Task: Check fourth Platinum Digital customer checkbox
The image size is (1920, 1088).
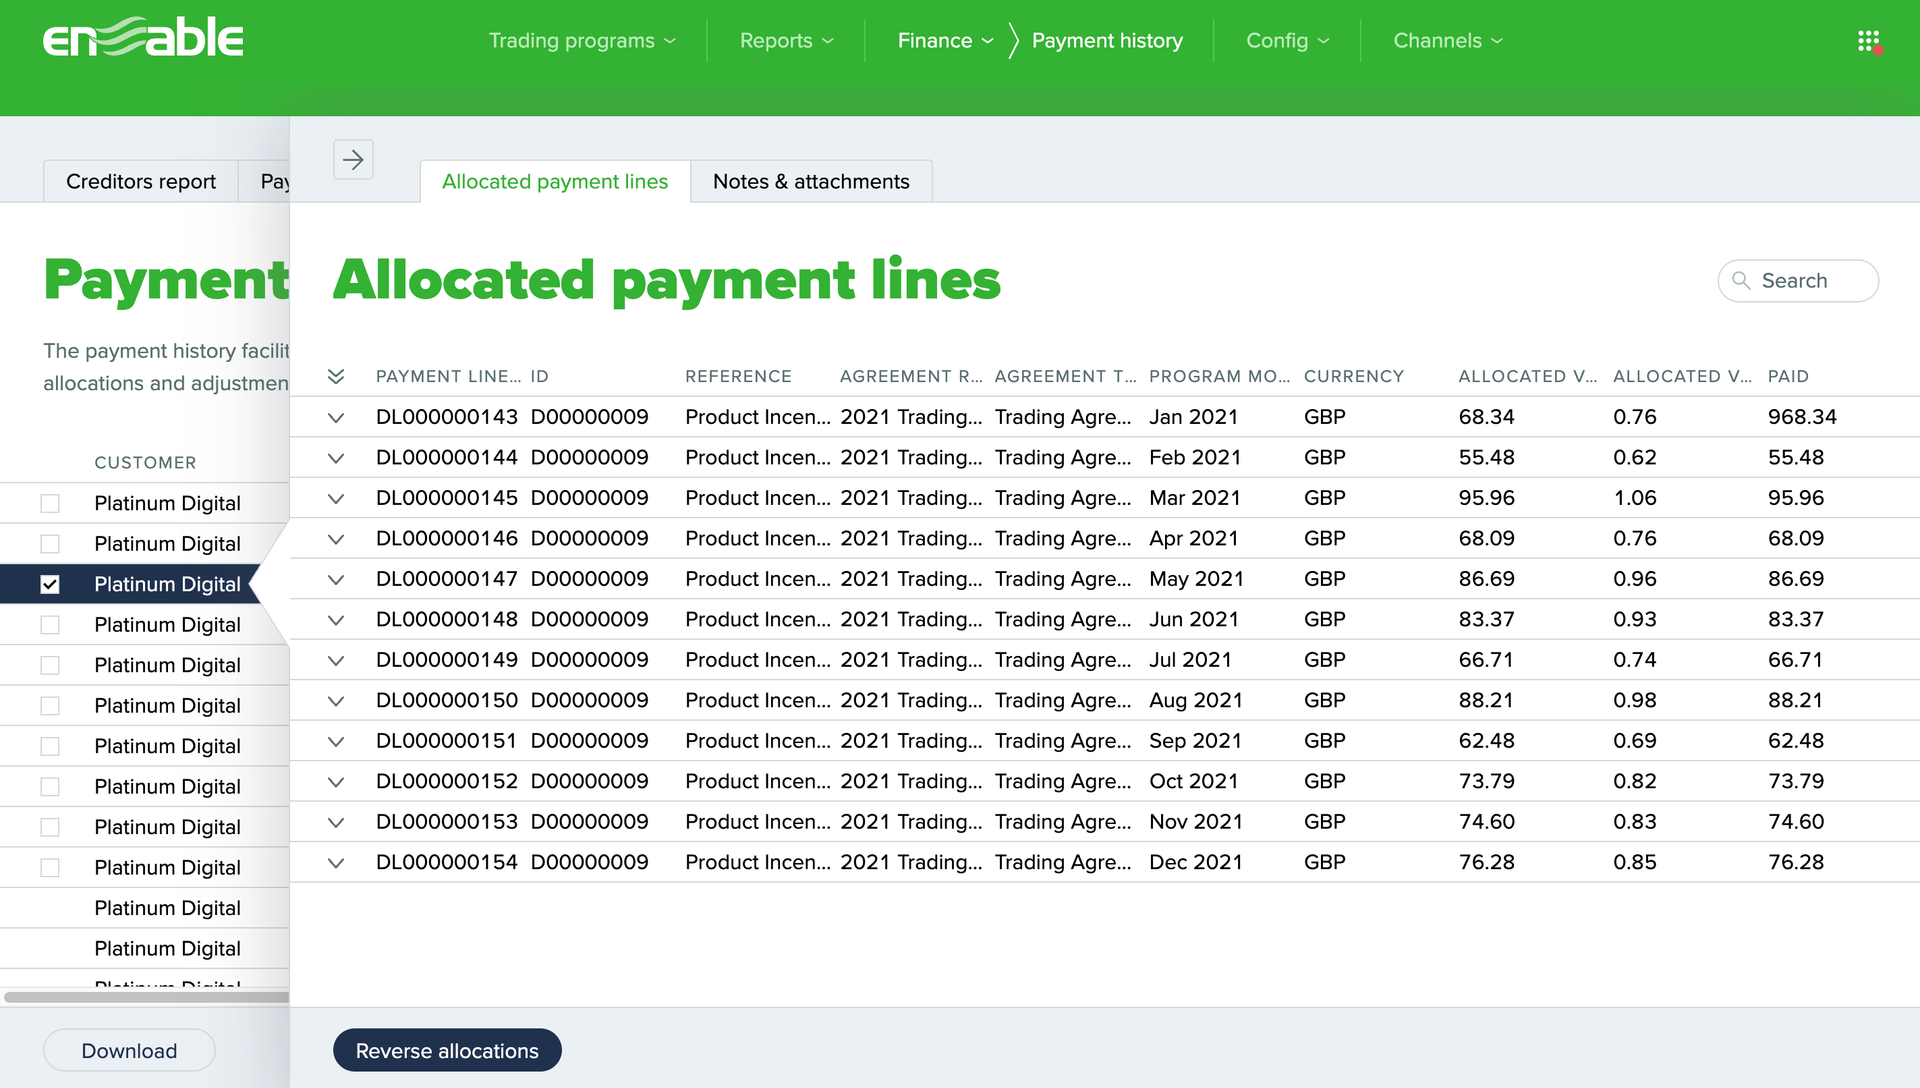Action: tap(50, 625)
